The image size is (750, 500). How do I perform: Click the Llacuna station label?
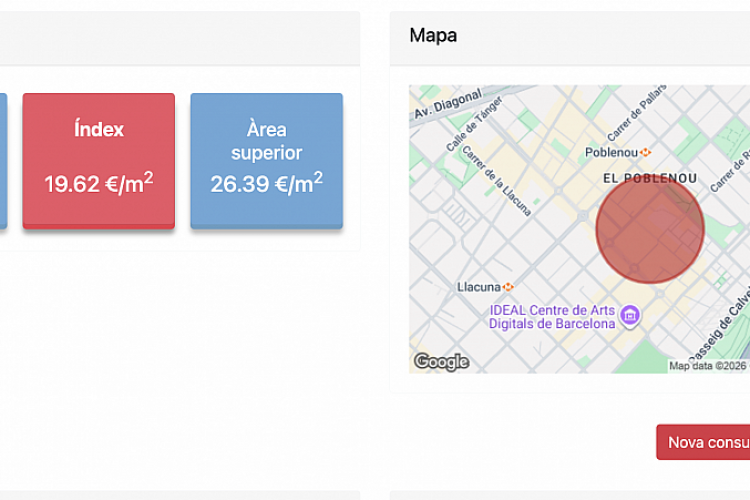[478, 287]
